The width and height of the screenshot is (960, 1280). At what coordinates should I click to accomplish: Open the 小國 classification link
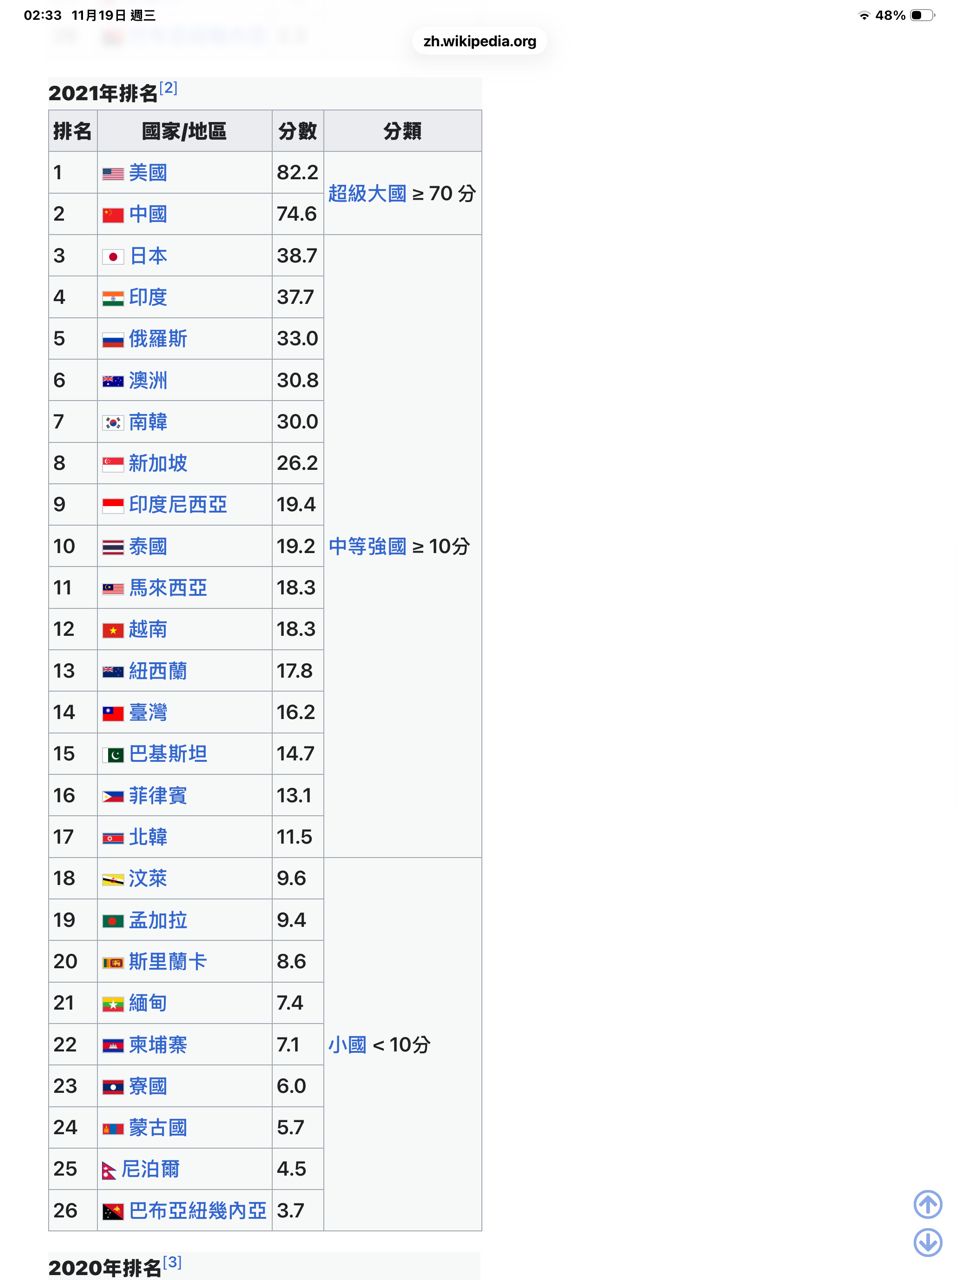[x=347, y=1044]
